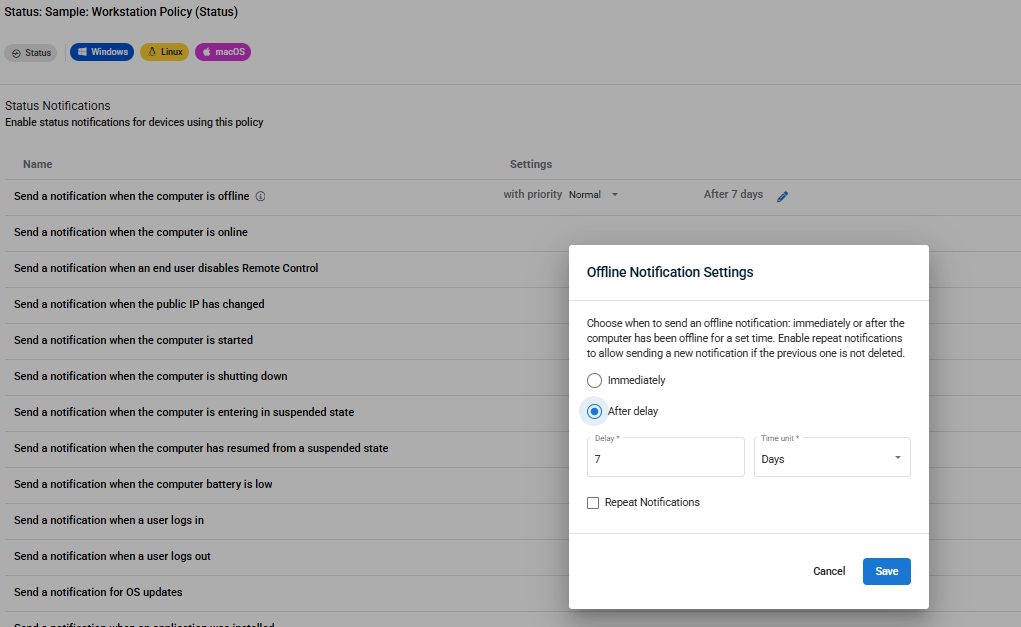Switch to the Linux platform tab
Screen dimensions: 1021x627
tap(164, 52)
